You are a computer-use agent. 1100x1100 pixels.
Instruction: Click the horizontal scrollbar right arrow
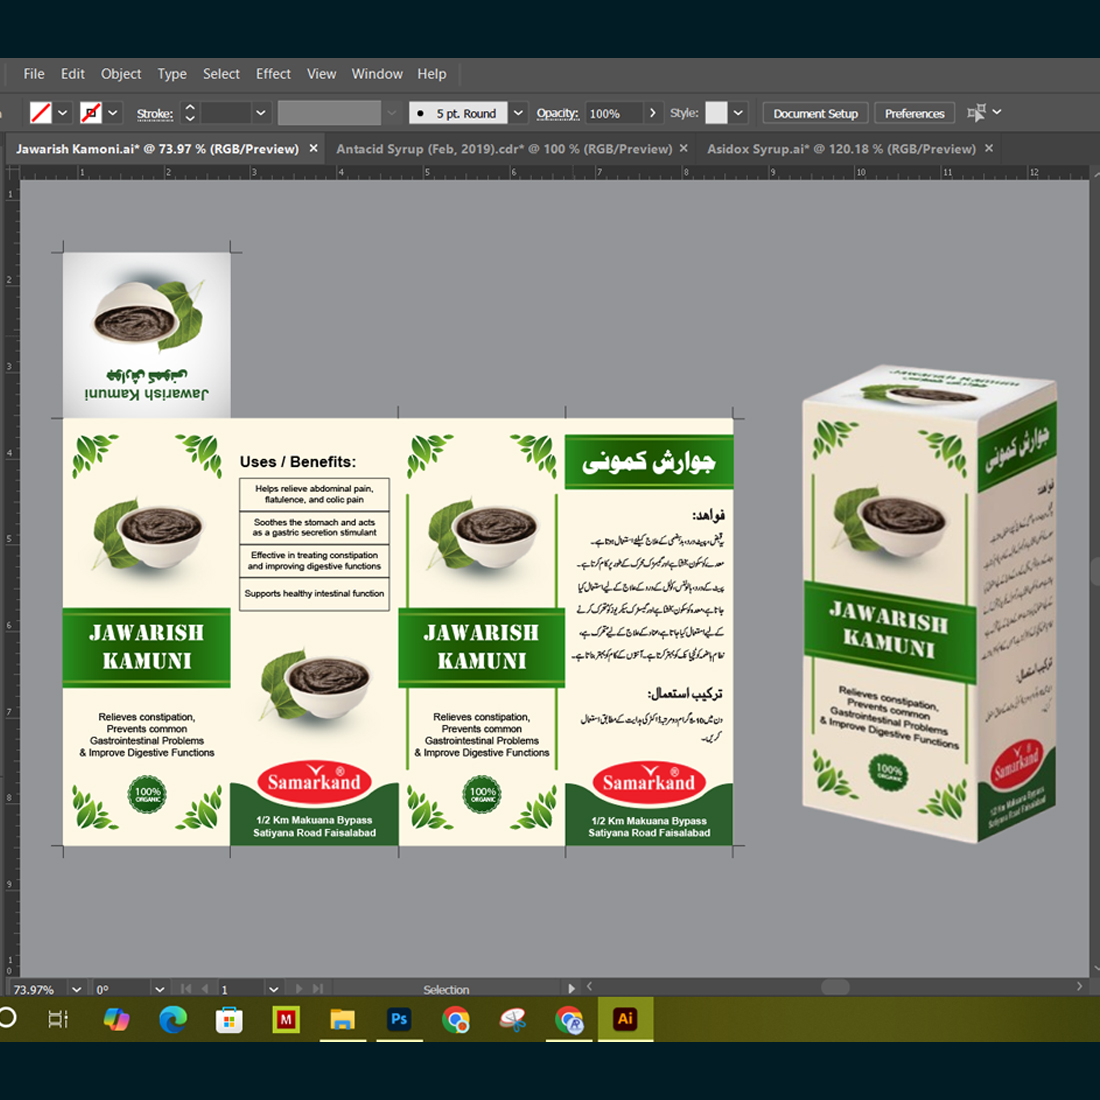pos(1079,986)
